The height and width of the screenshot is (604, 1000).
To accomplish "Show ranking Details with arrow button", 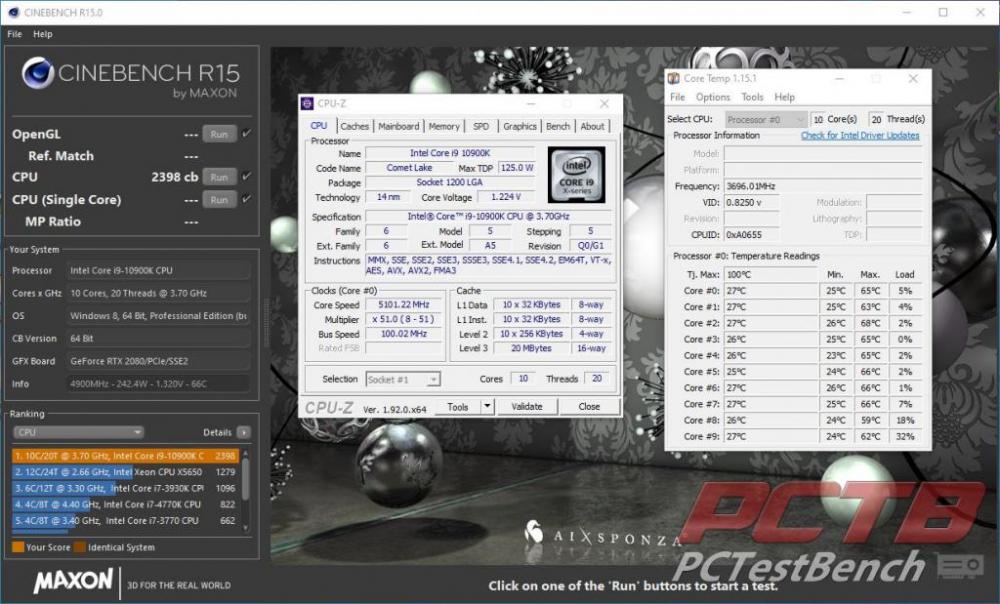I will tap(244, 432).
